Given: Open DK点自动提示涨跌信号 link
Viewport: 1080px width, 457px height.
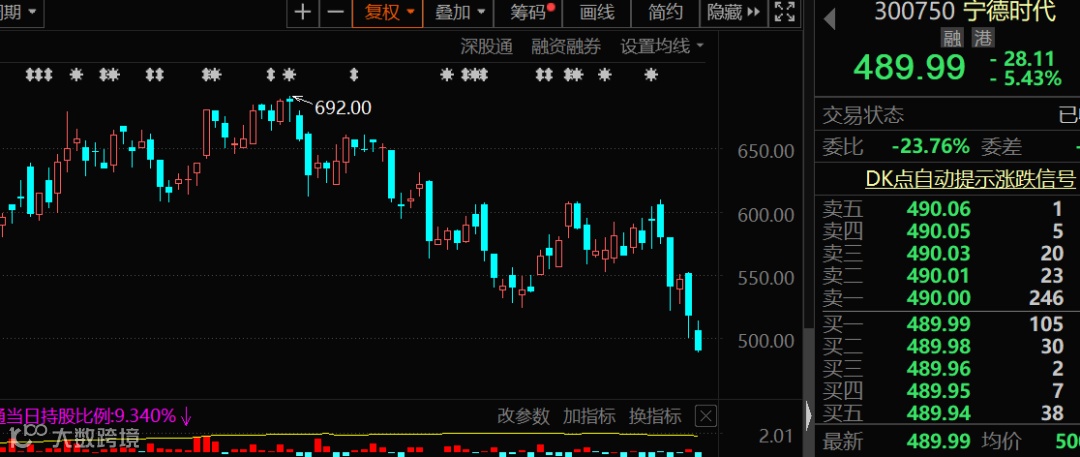Looking at the screenshot, I should [970, 179].
